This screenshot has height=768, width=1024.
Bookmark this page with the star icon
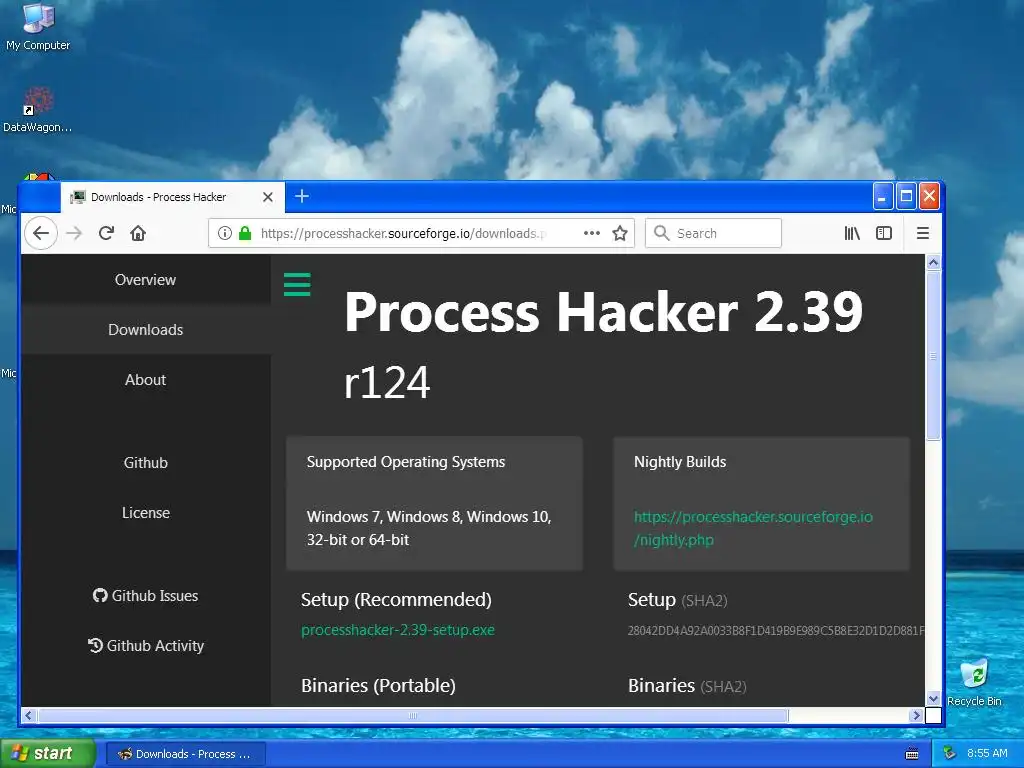pos(620,233)
